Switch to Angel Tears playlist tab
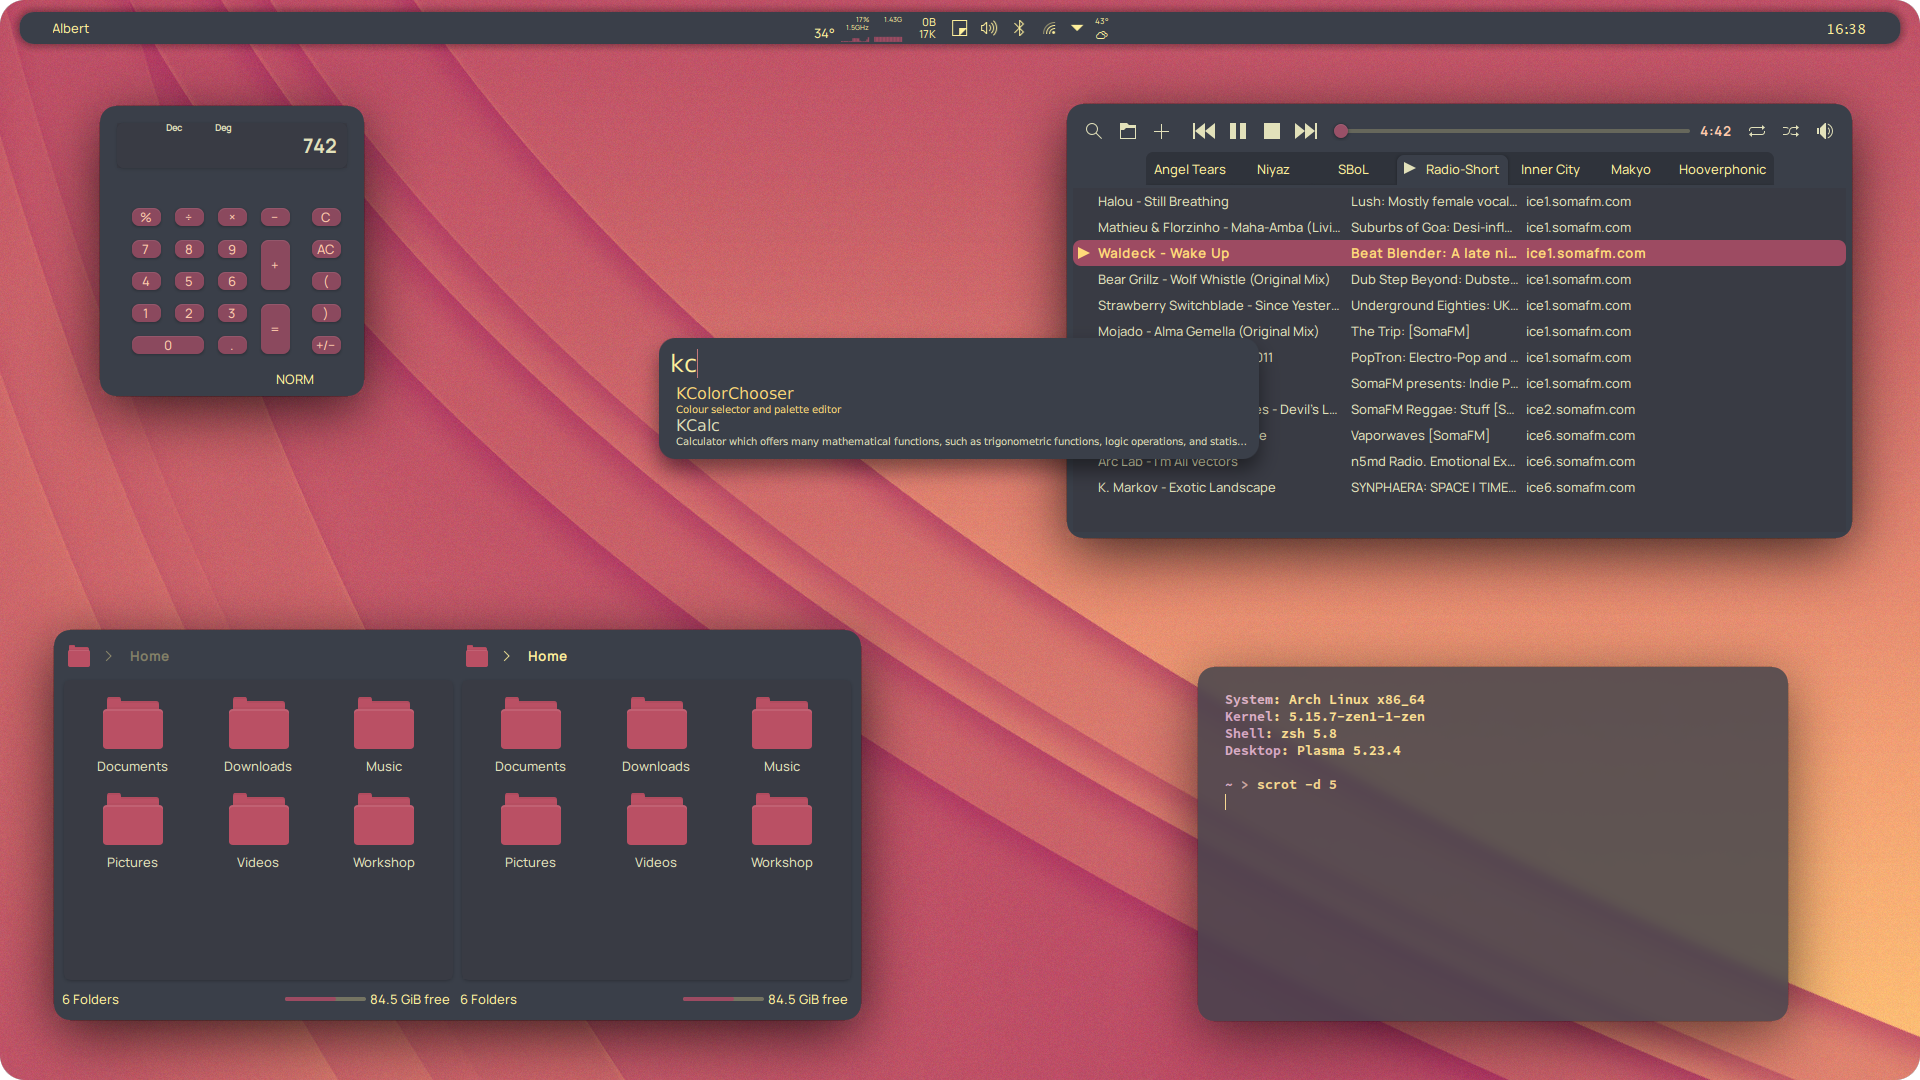 click(x=1189, y=170)
